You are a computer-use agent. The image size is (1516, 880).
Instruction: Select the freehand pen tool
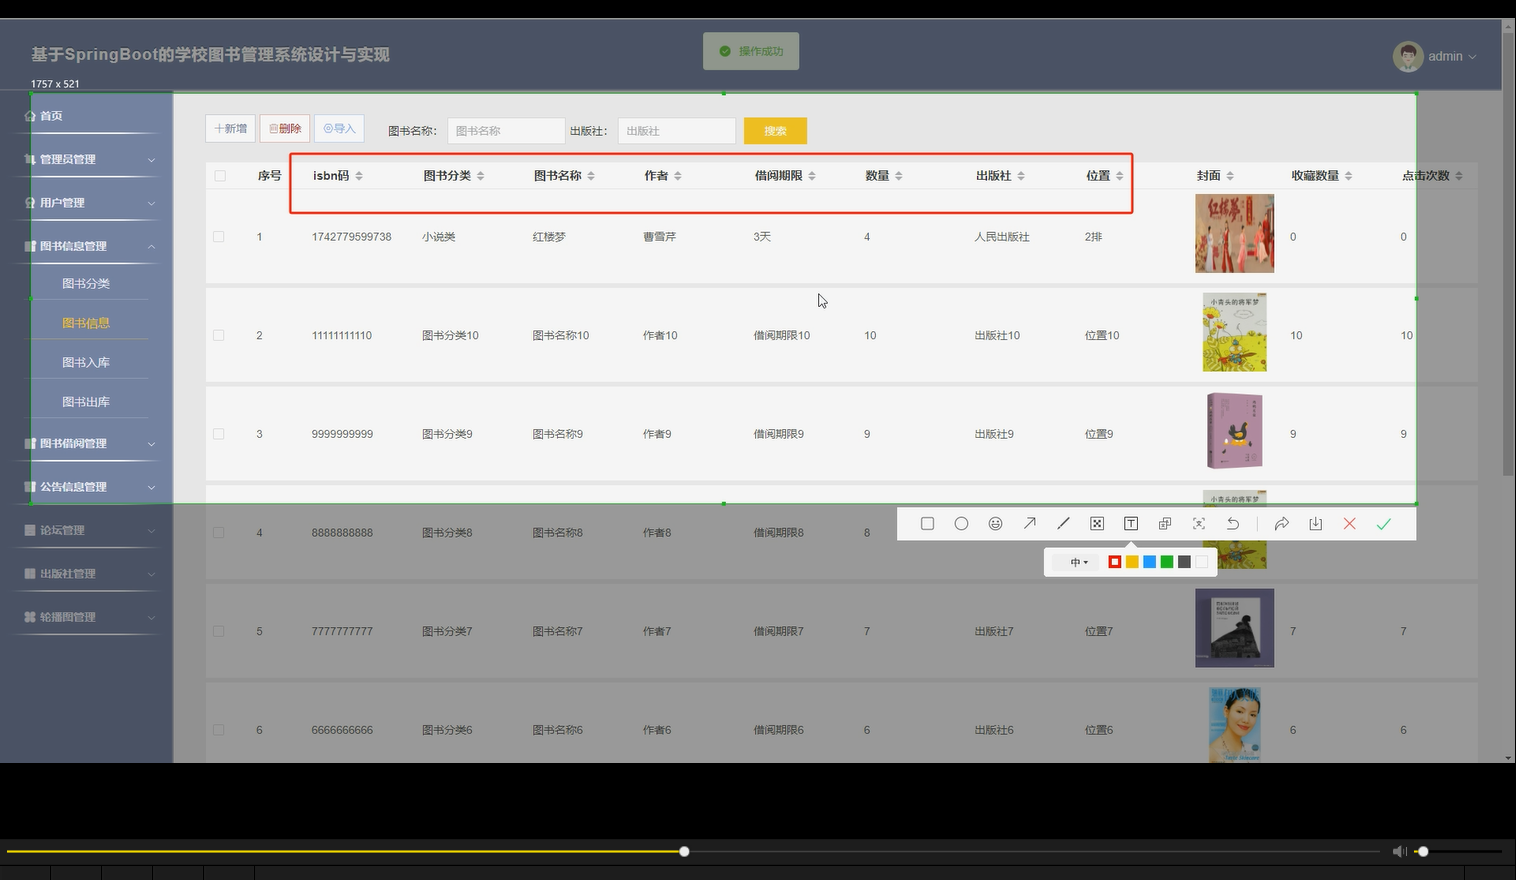[1063, 524]
